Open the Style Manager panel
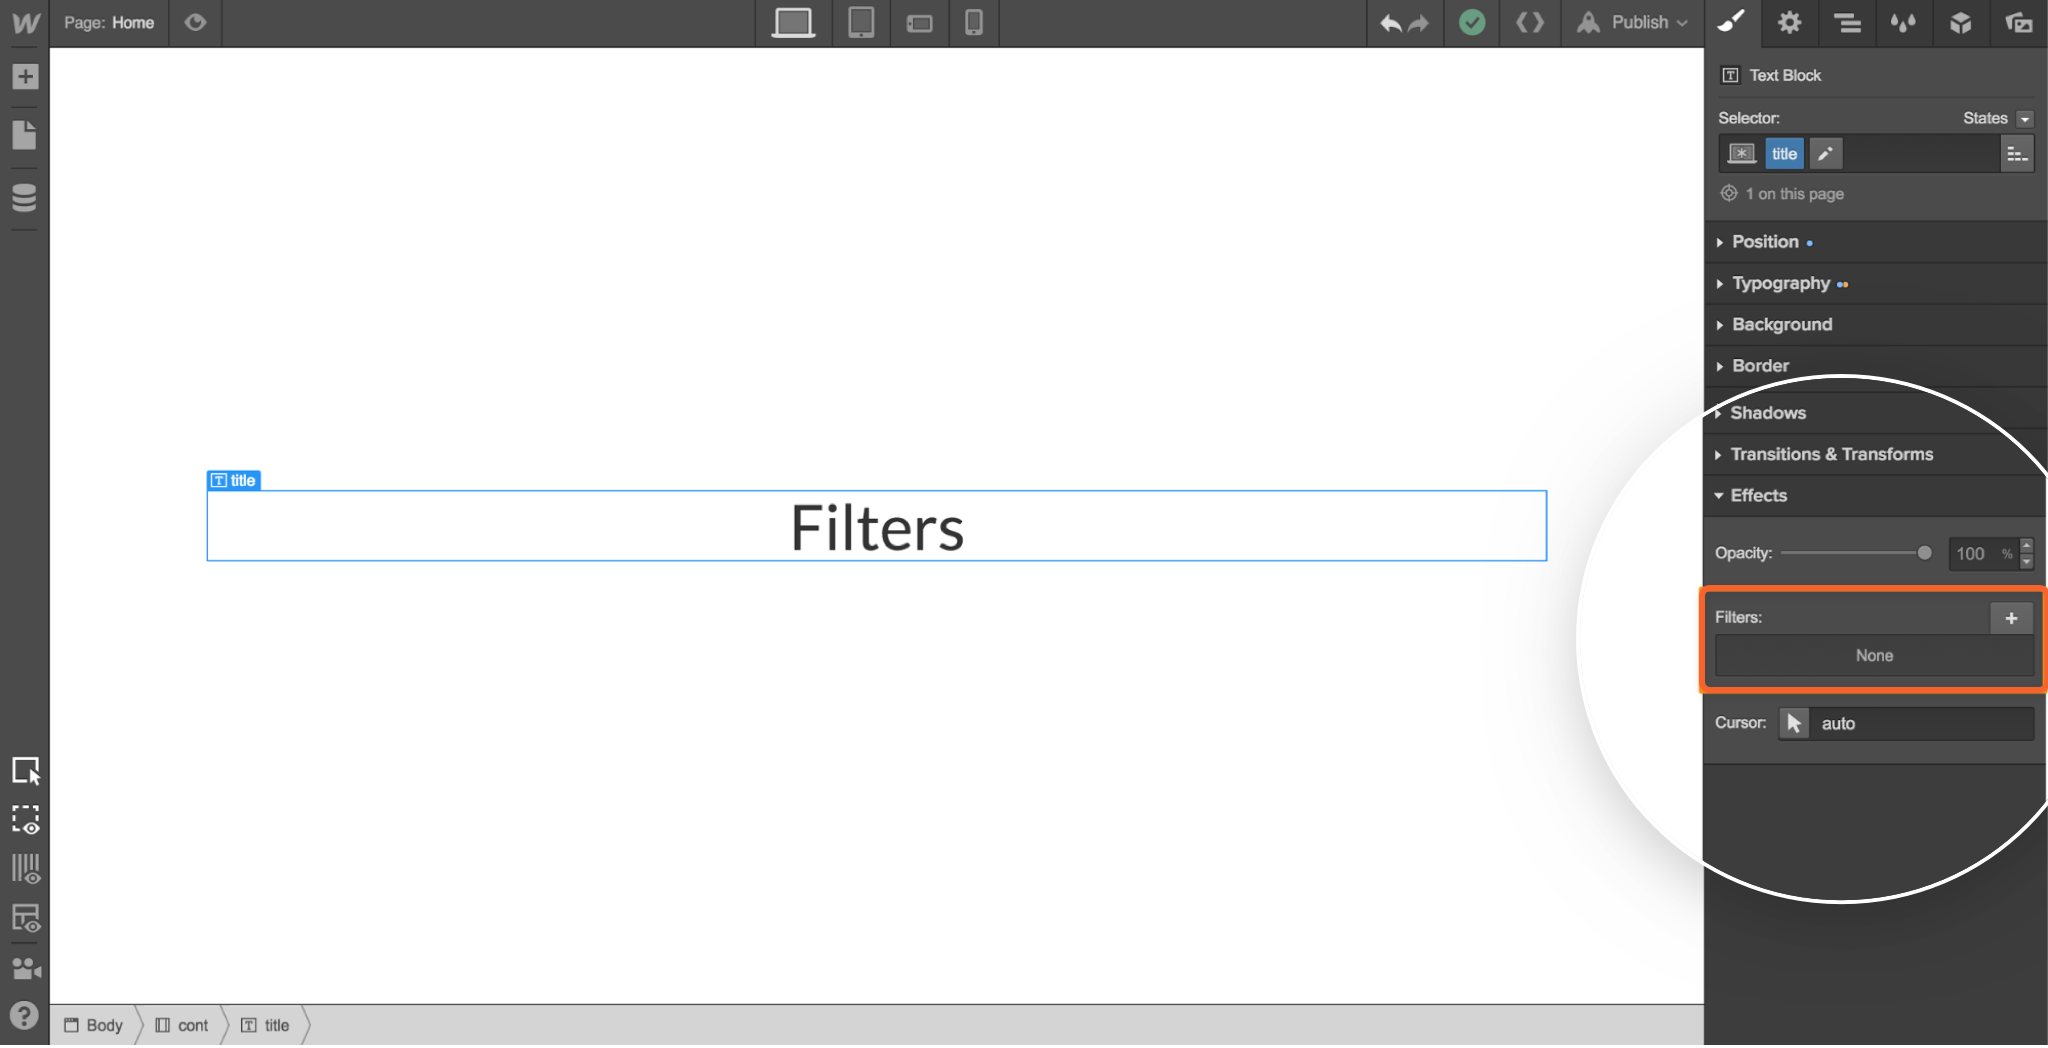Viewport: 2048px width, 1048px height. coord(1847,23)
